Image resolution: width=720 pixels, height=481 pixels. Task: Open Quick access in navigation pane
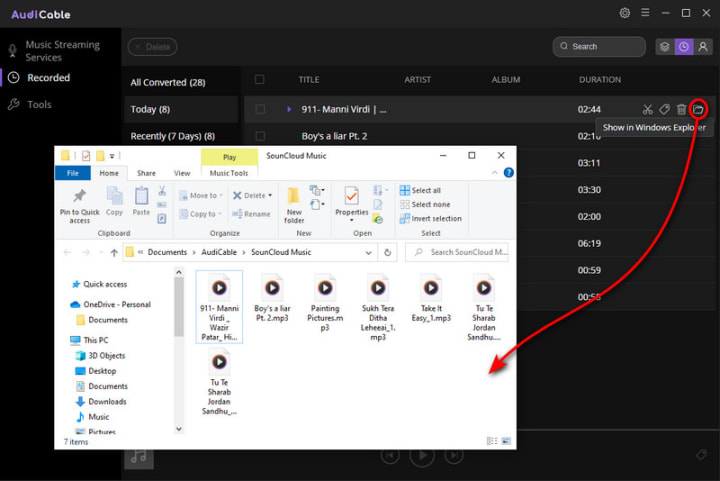[99, 284]
